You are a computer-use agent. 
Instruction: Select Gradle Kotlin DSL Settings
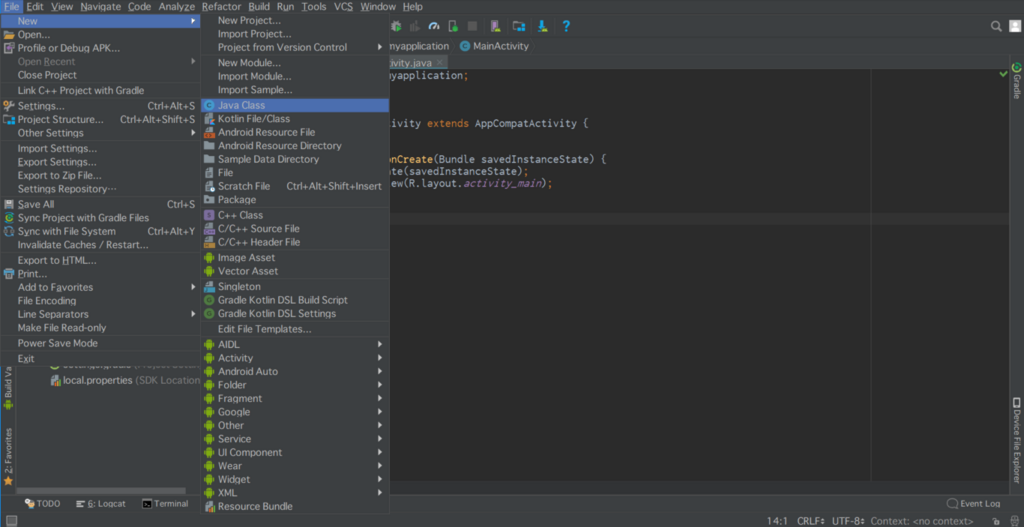tap(295, 313)
